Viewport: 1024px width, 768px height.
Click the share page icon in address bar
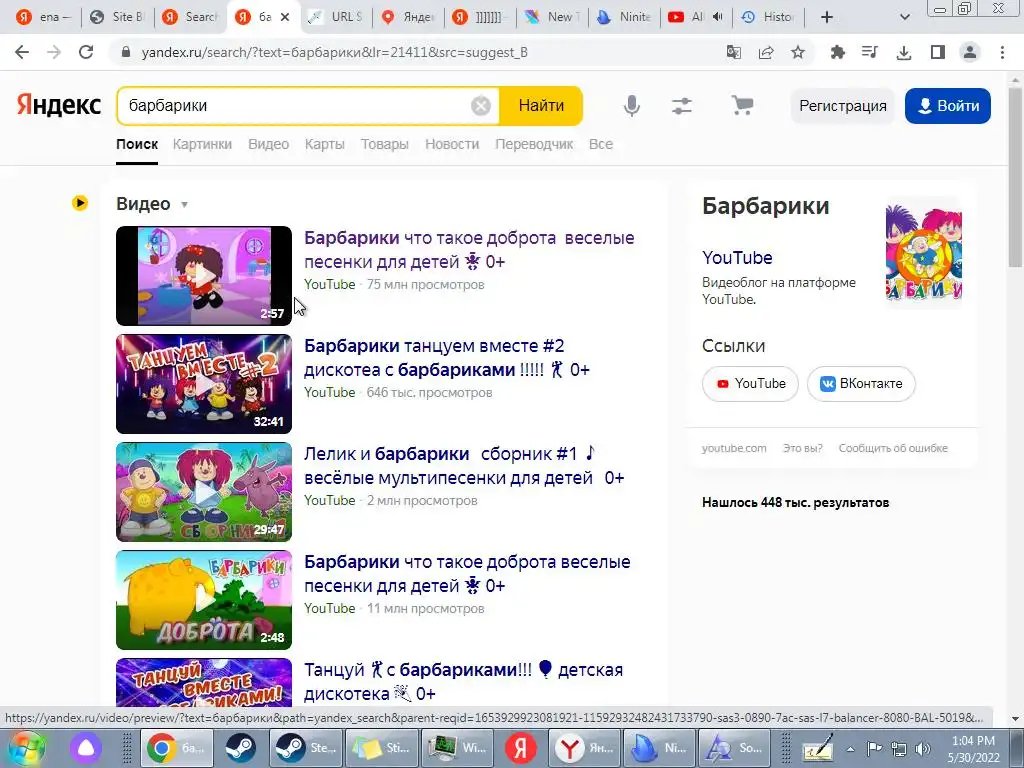[x=766, y=52]
